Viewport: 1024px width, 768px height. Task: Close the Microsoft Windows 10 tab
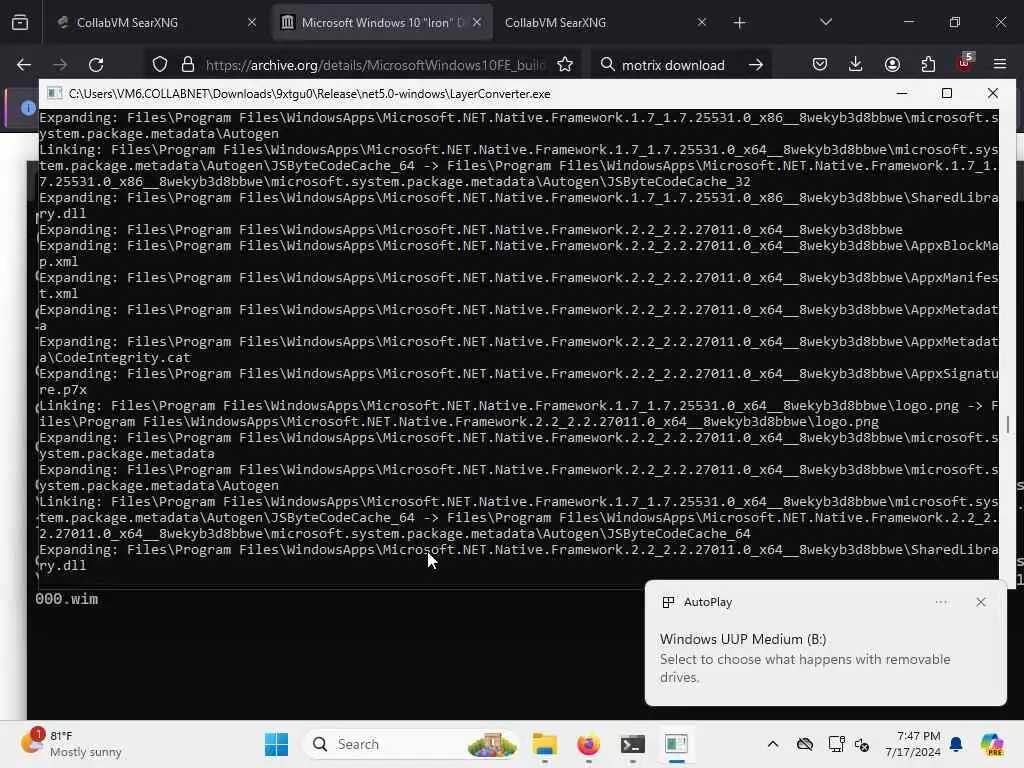click(477, 22)
